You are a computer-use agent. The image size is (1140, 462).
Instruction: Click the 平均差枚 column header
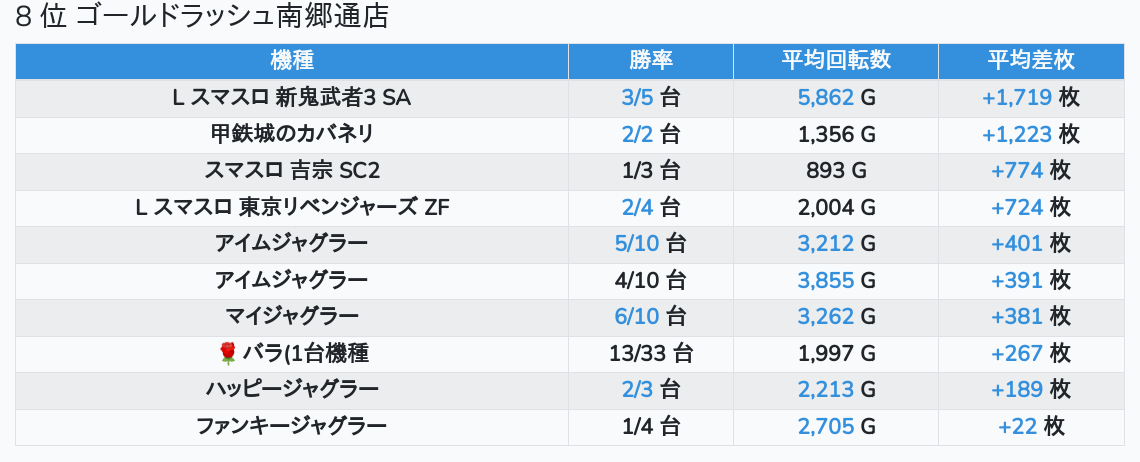(x=1030, y=61)
